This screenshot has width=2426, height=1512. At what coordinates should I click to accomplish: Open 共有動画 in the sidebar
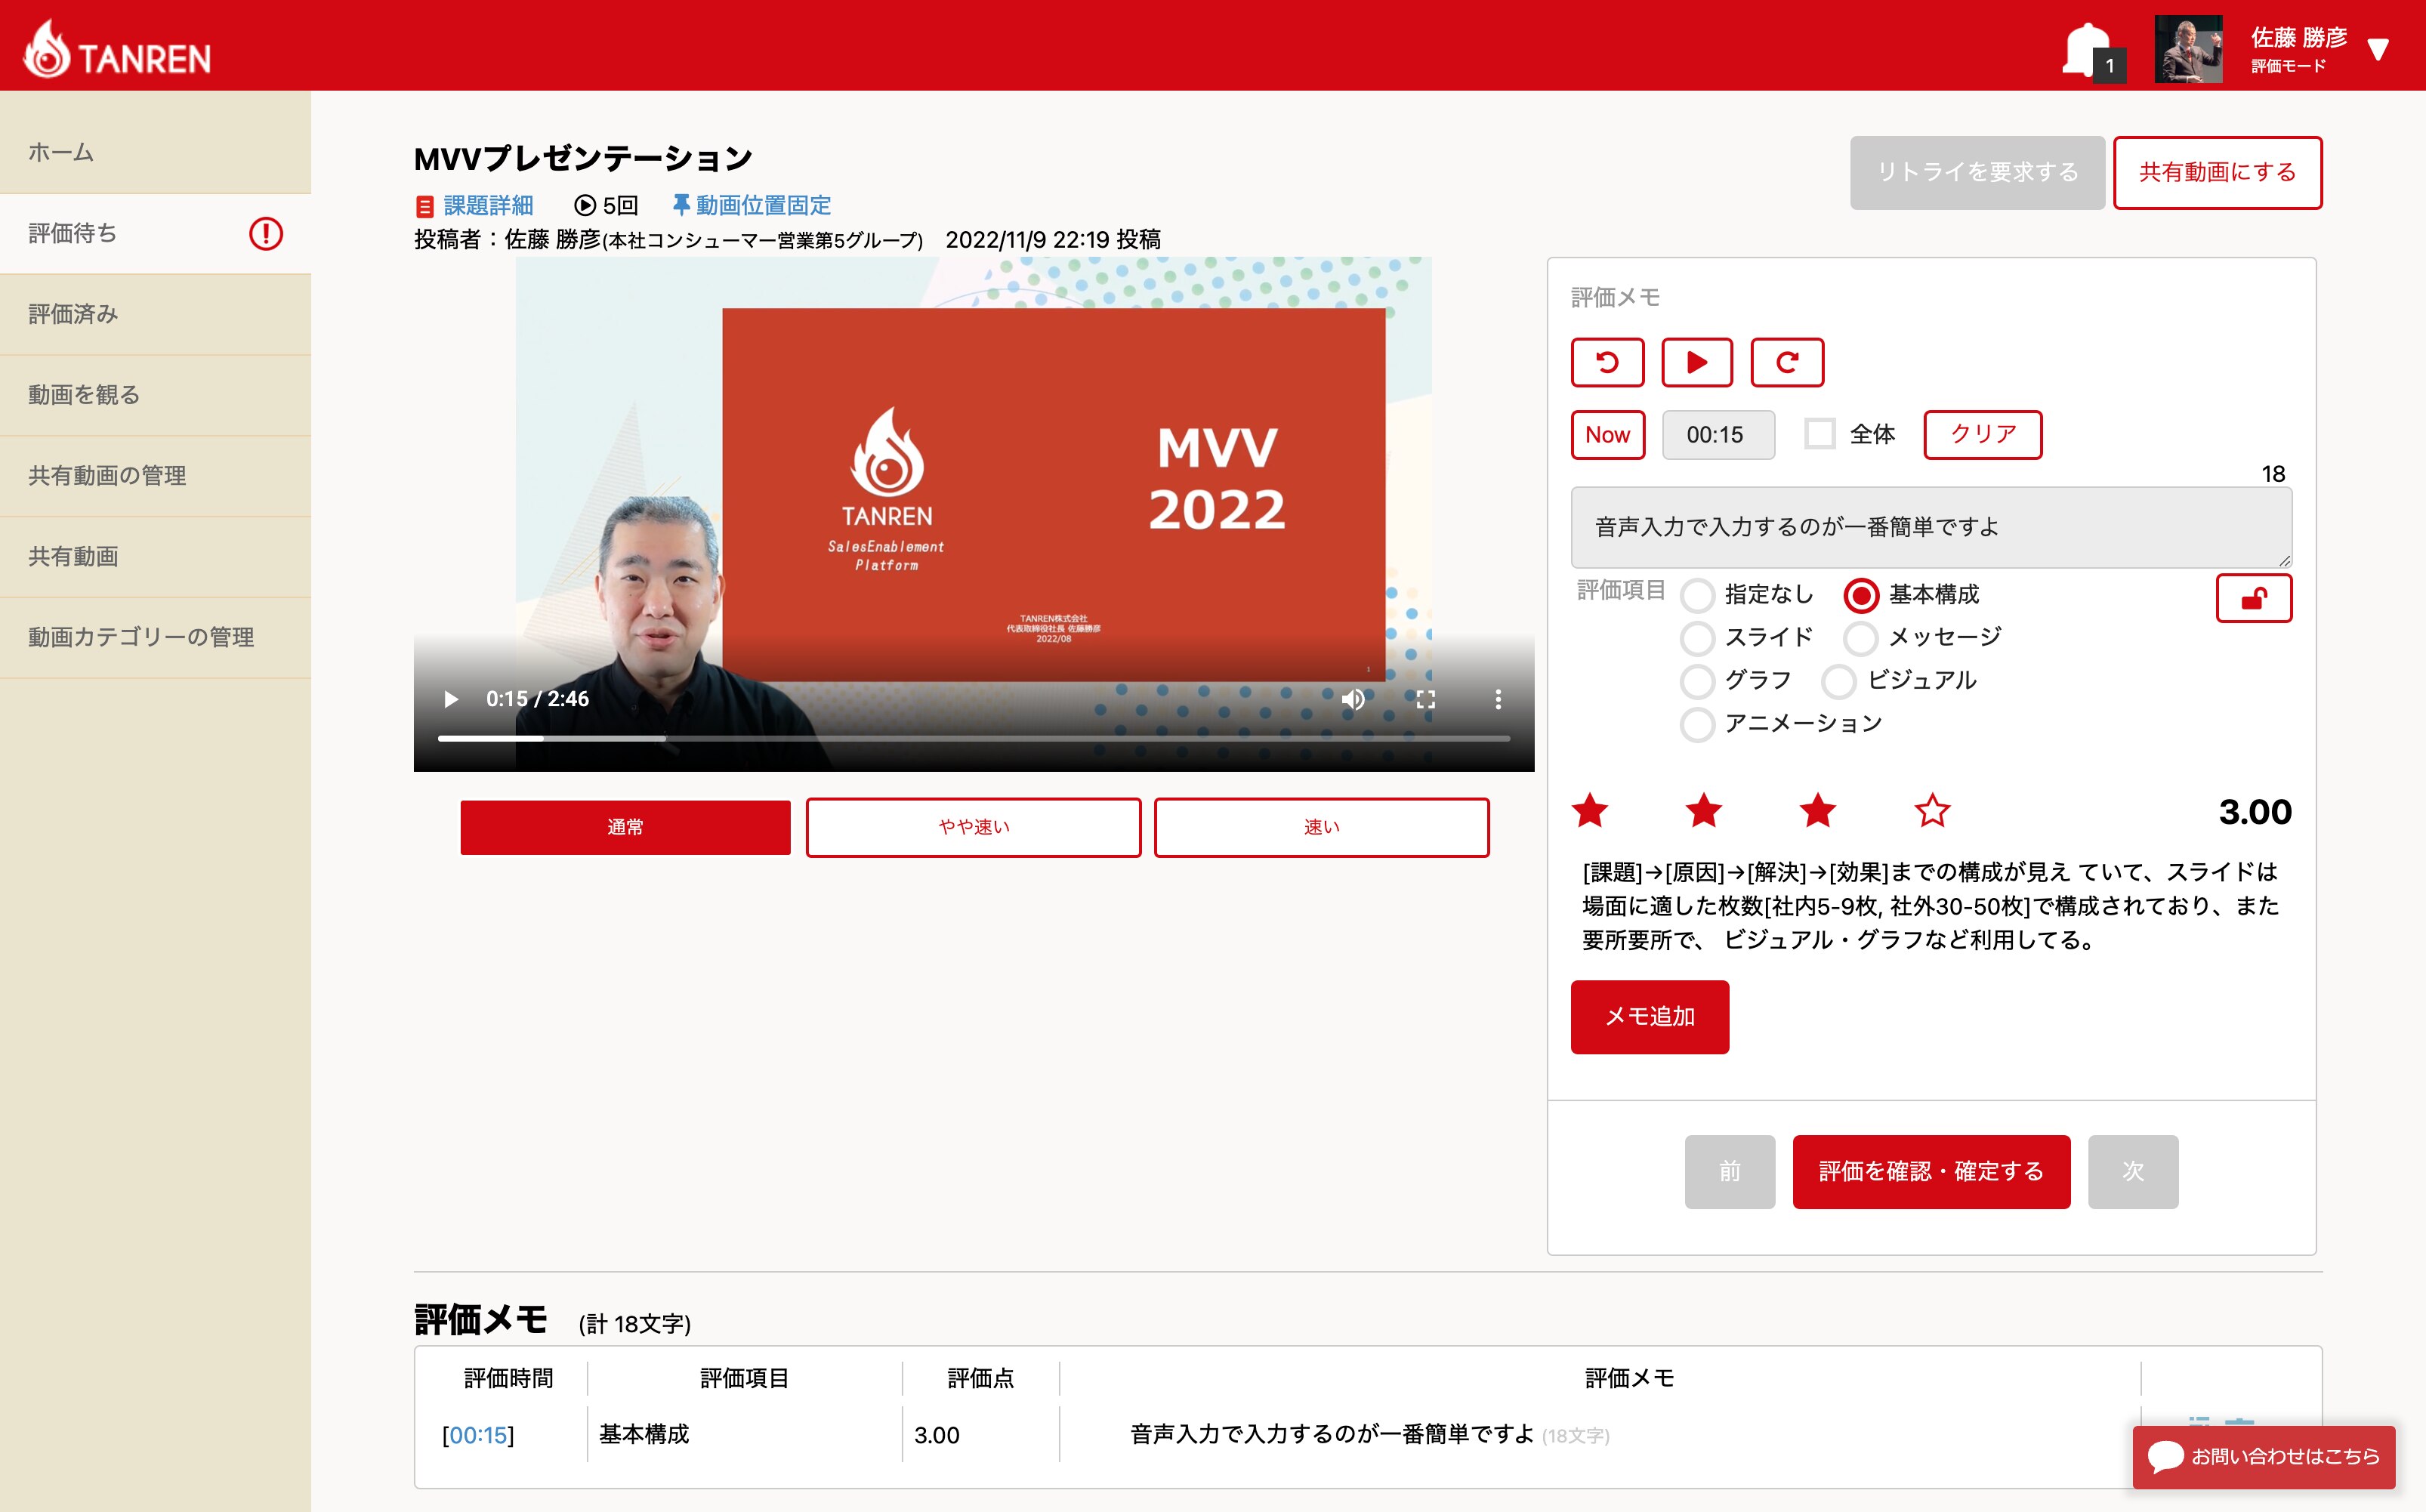click(x=155, y=557)
